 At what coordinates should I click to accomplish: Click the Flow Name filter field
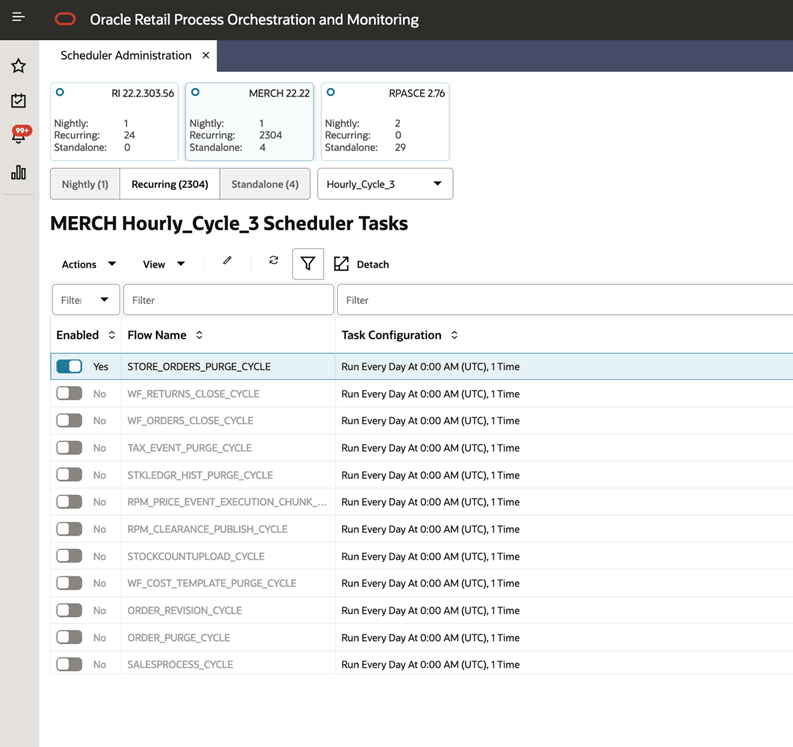[x=228, y=299]
